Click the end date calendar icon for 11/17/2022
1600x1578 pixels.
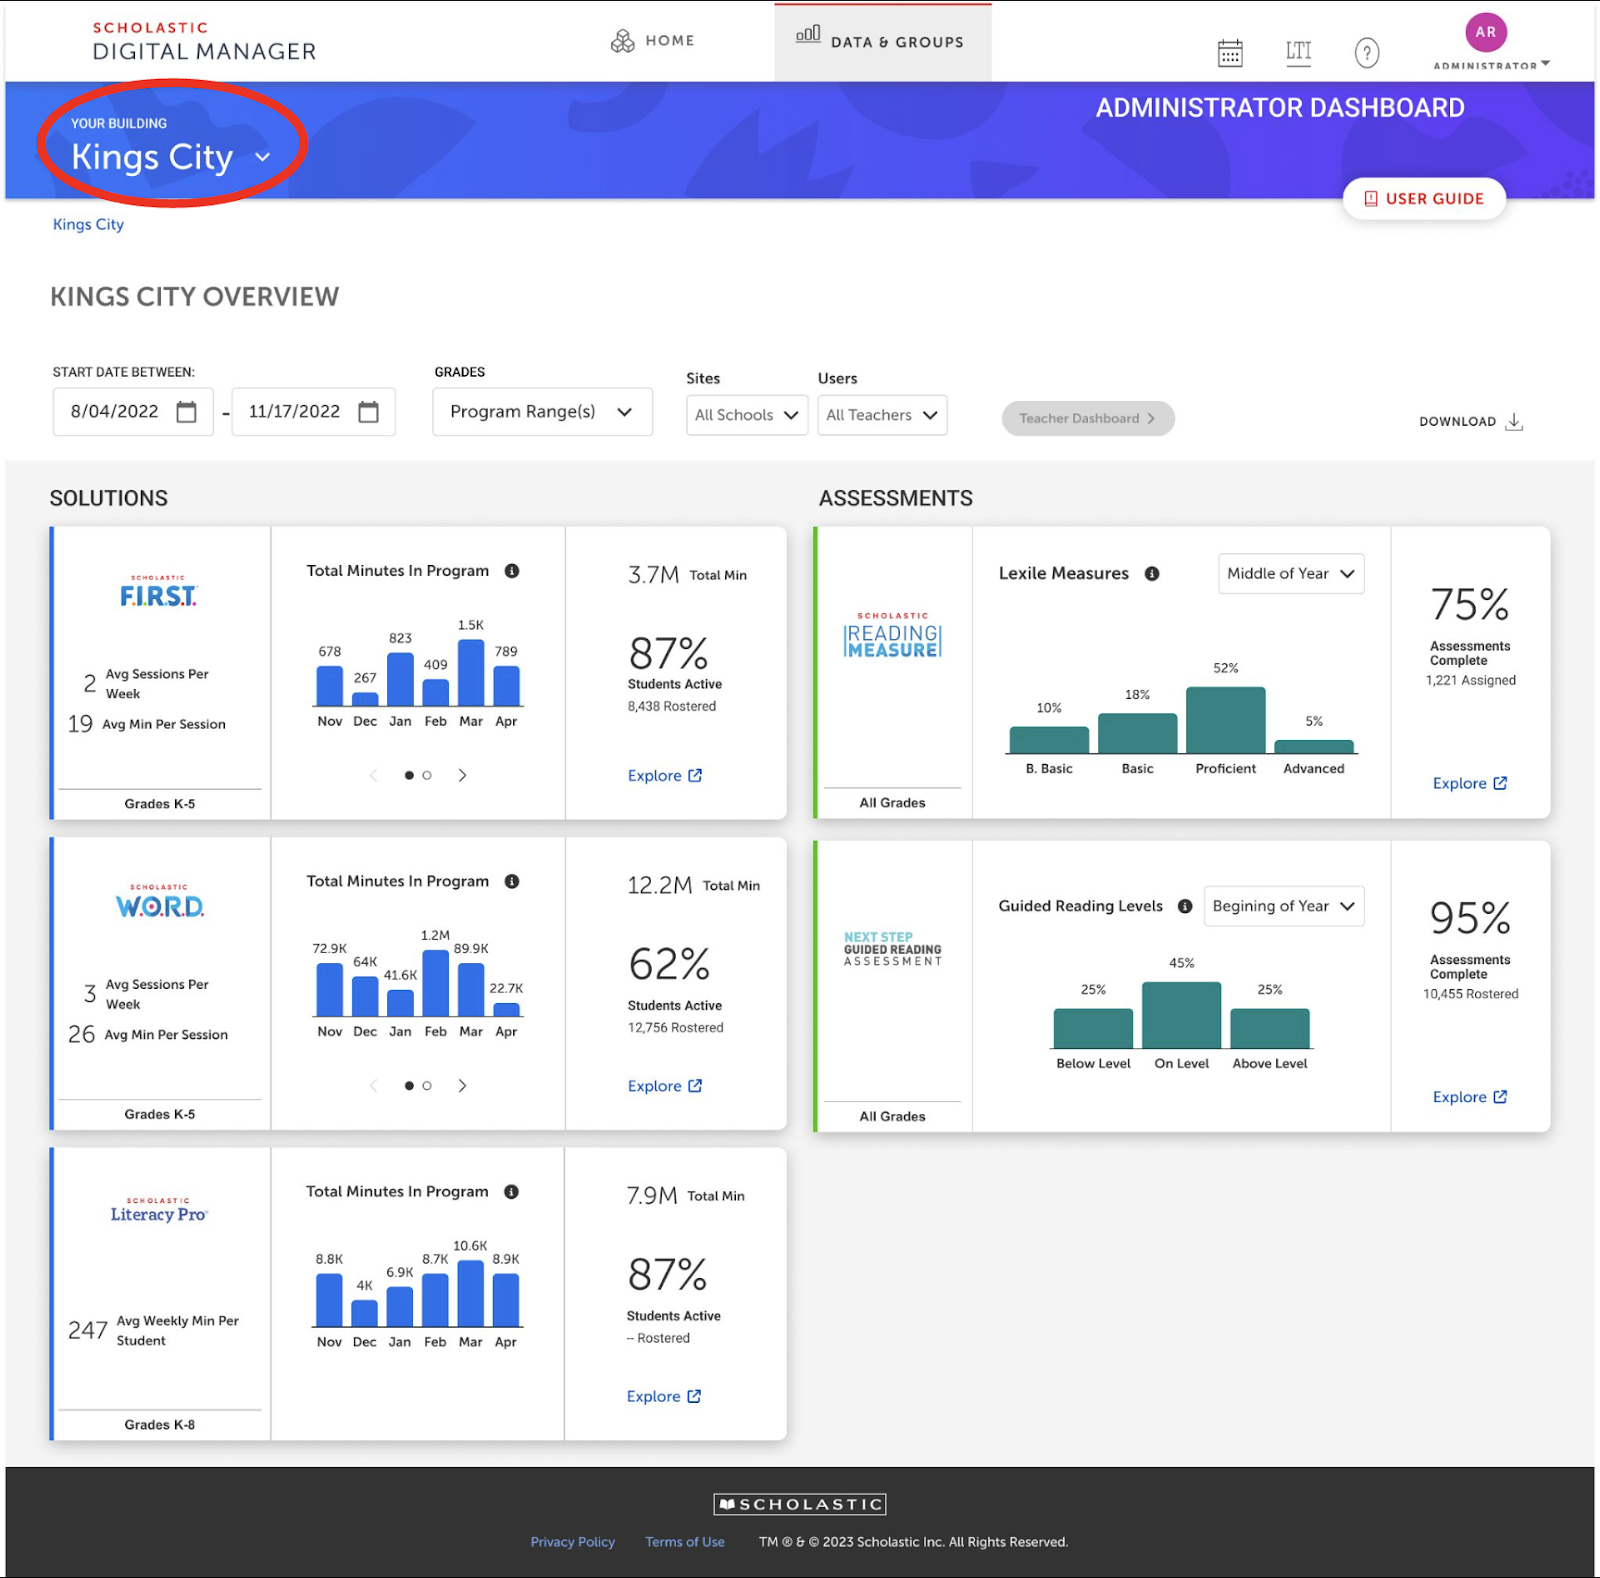coord(369,412)
